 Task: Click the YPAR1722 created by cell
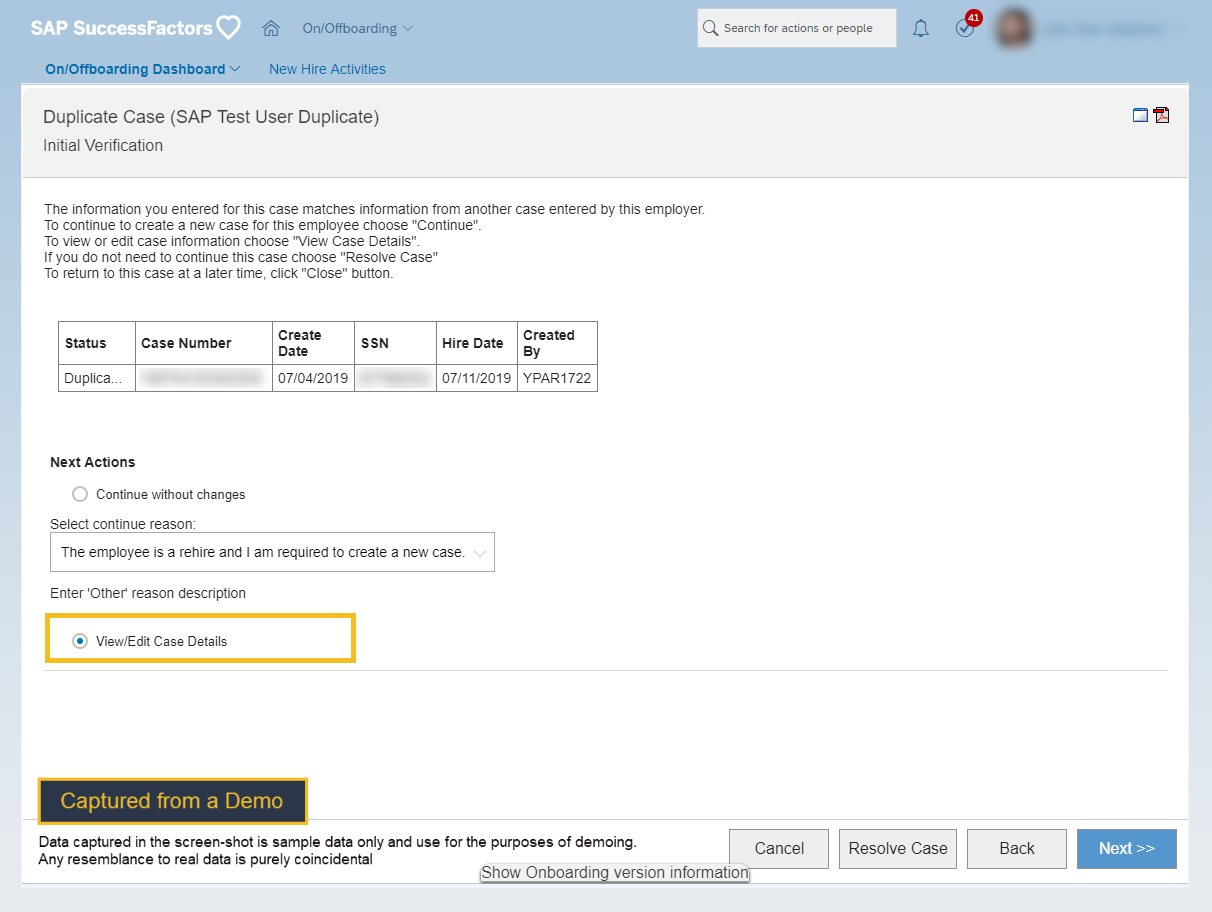557,378
